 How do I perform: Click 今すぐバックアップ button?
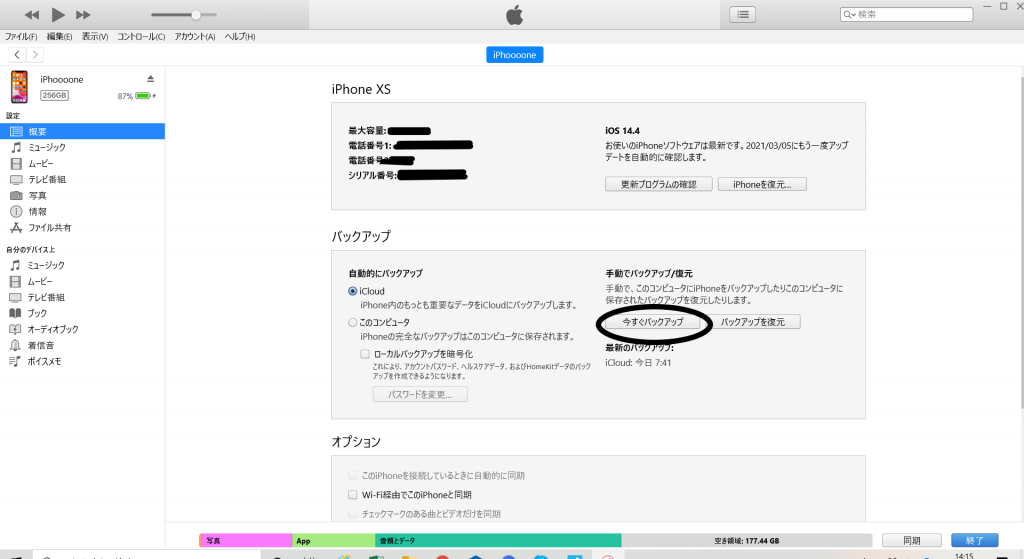[652, 322]
